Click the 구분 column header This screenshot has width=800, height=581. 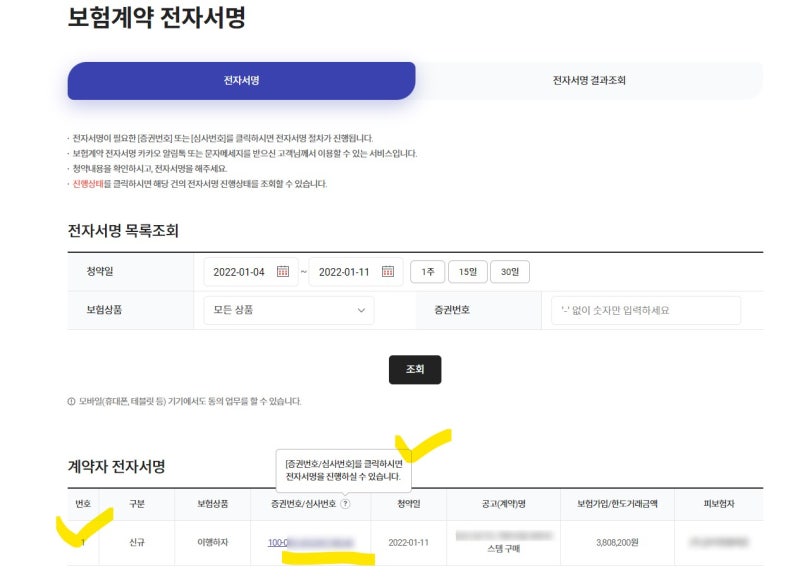[137, 504]
